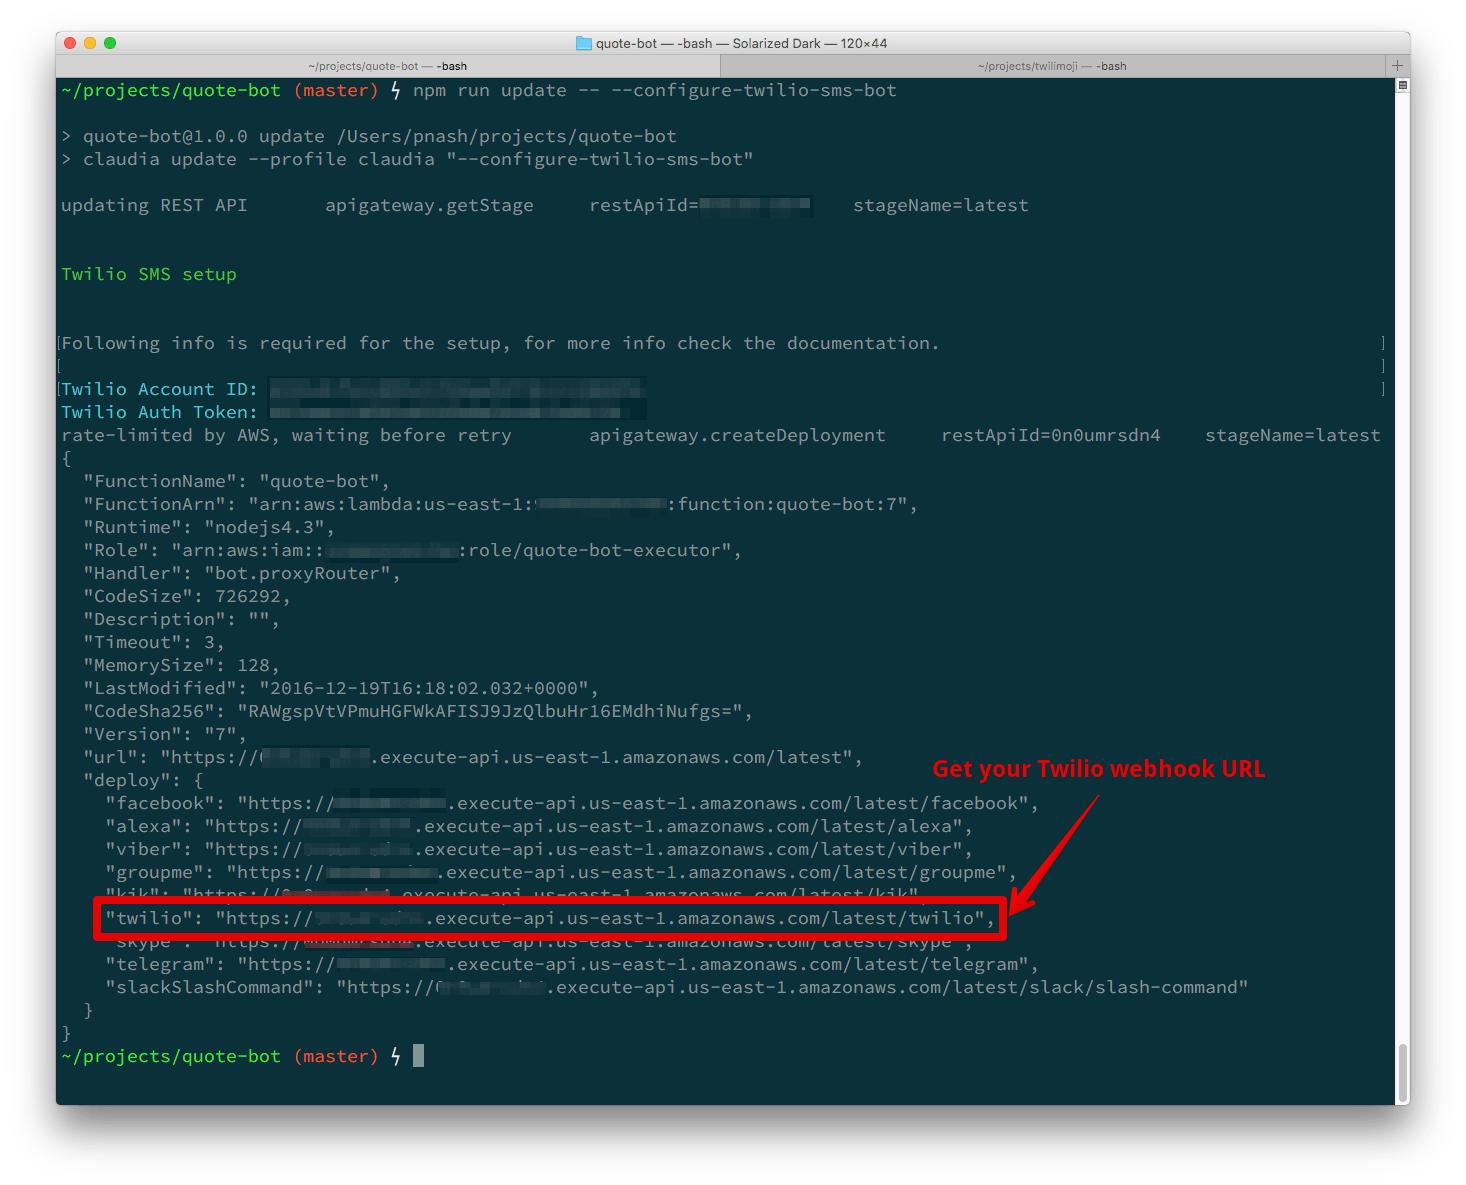Click the cursor at the bottom prompt
This screenshot has height=1185, width=1466.
418,1055
